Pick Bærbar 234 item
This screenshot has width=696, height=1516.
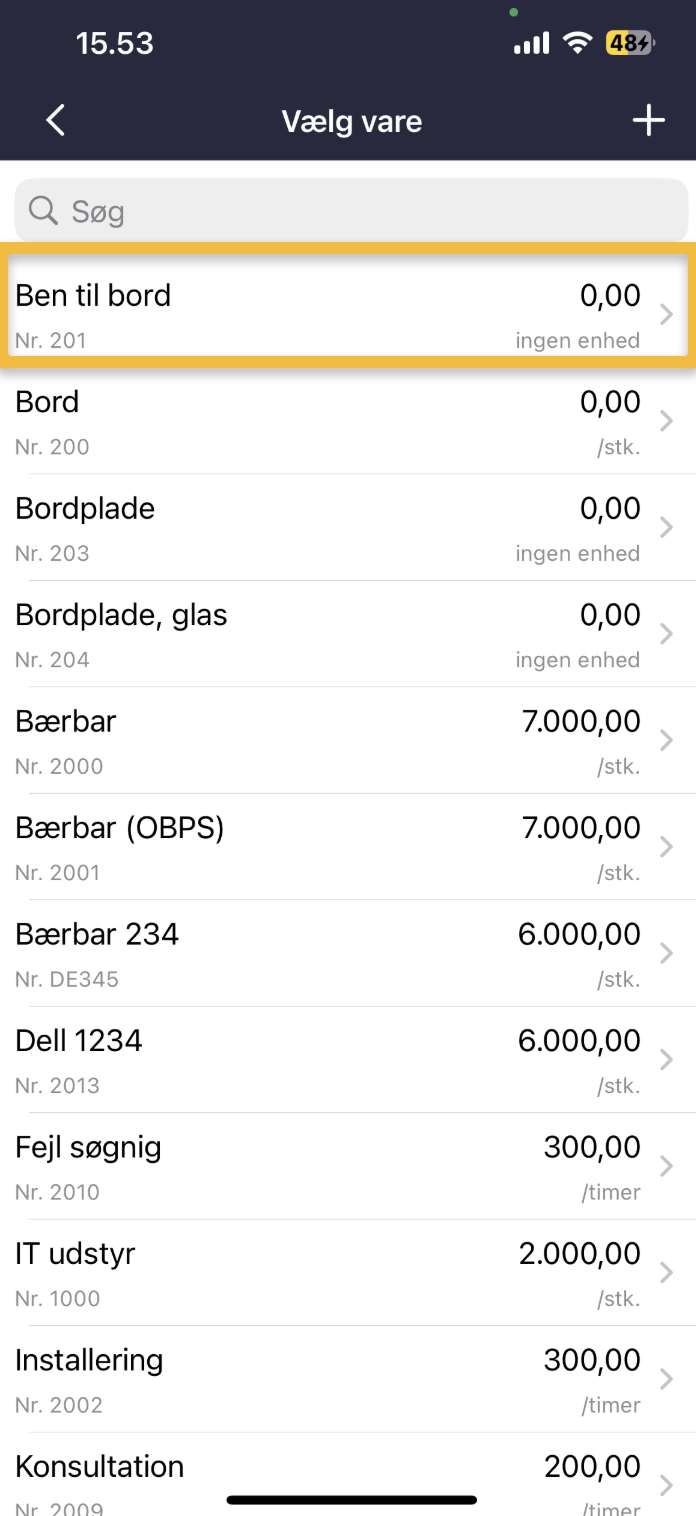click(300, 954)
